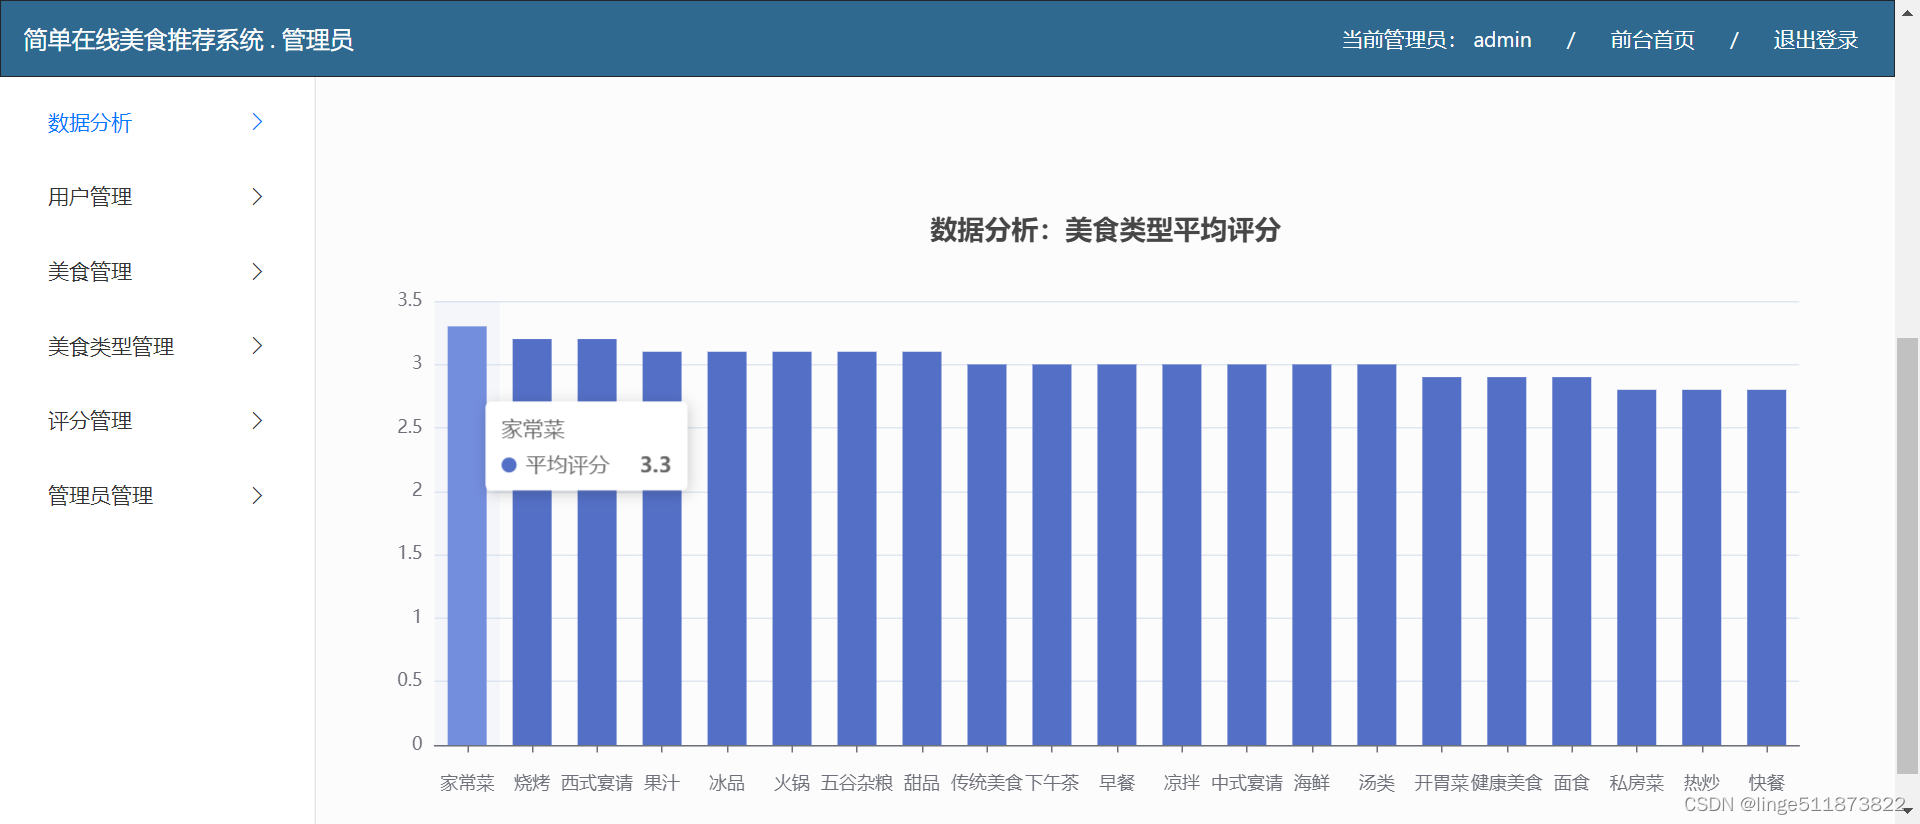Click the 五谷杂粮 bar in chart
This screenshot has width=1920, height=824.
pos(857,549)
